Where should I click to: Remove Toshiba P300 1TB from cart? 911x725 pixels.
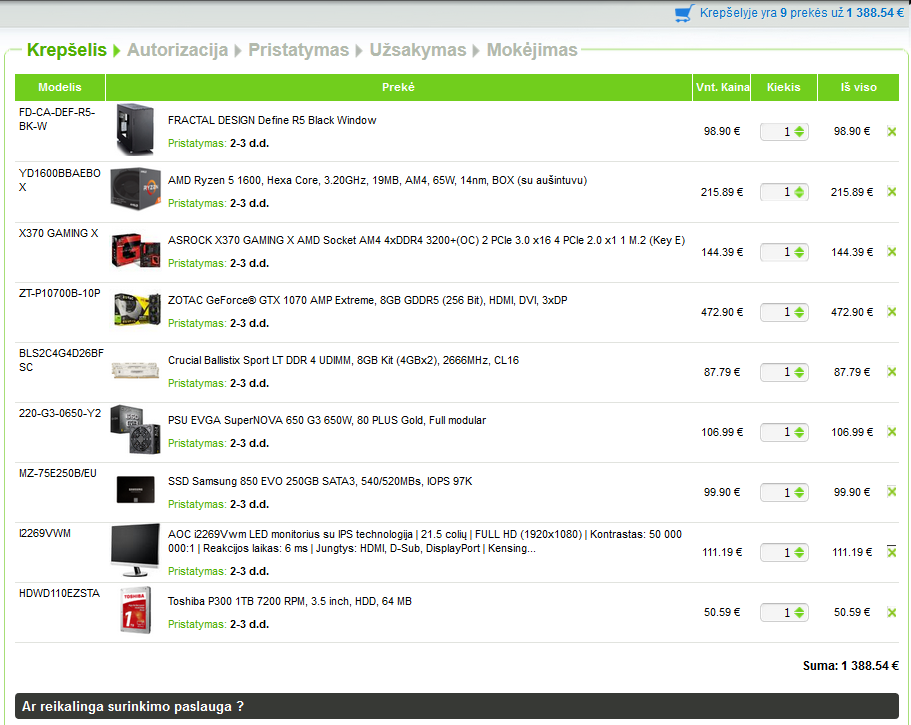(x=892, y=612)
